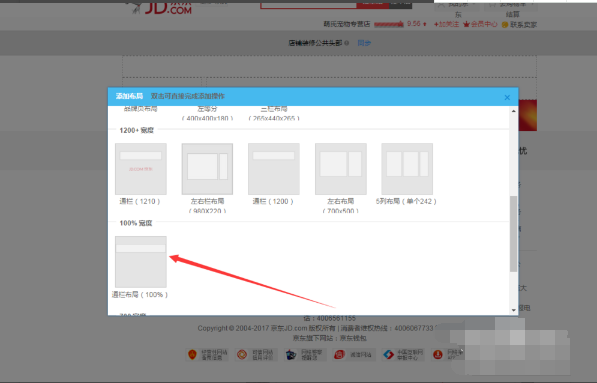597x383 pixels.
Task: Click the 三栏布局 label at the top
Action: (274, 109)
